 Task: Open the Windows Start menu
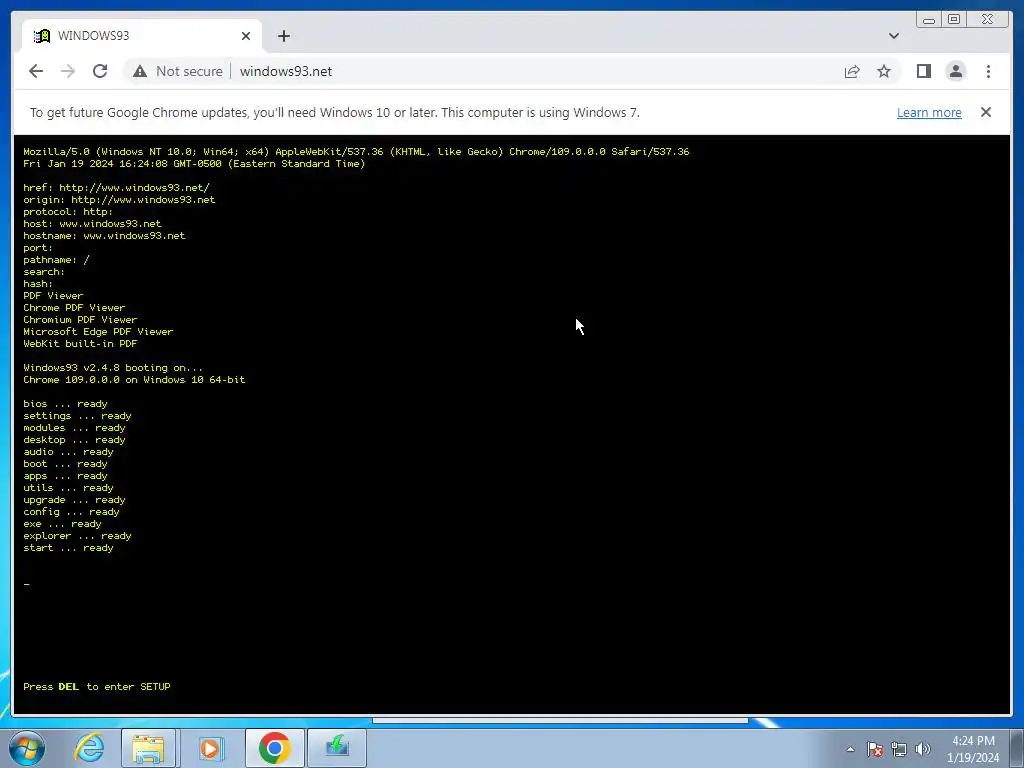point(27,748)
